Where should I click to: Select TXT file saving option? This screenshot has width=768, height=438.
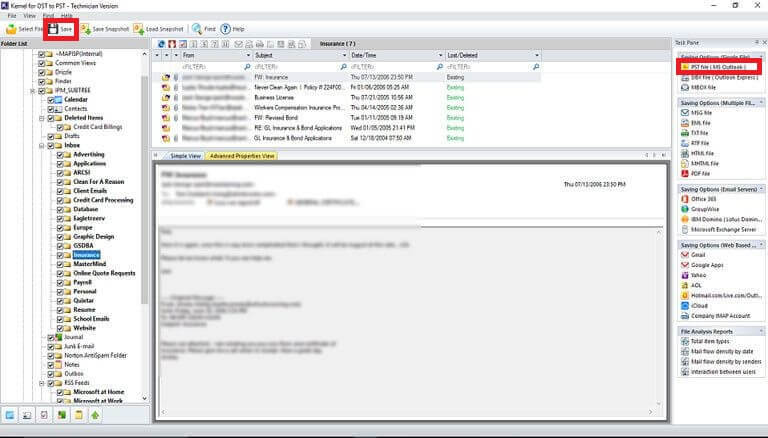click(x=695, y=133)
